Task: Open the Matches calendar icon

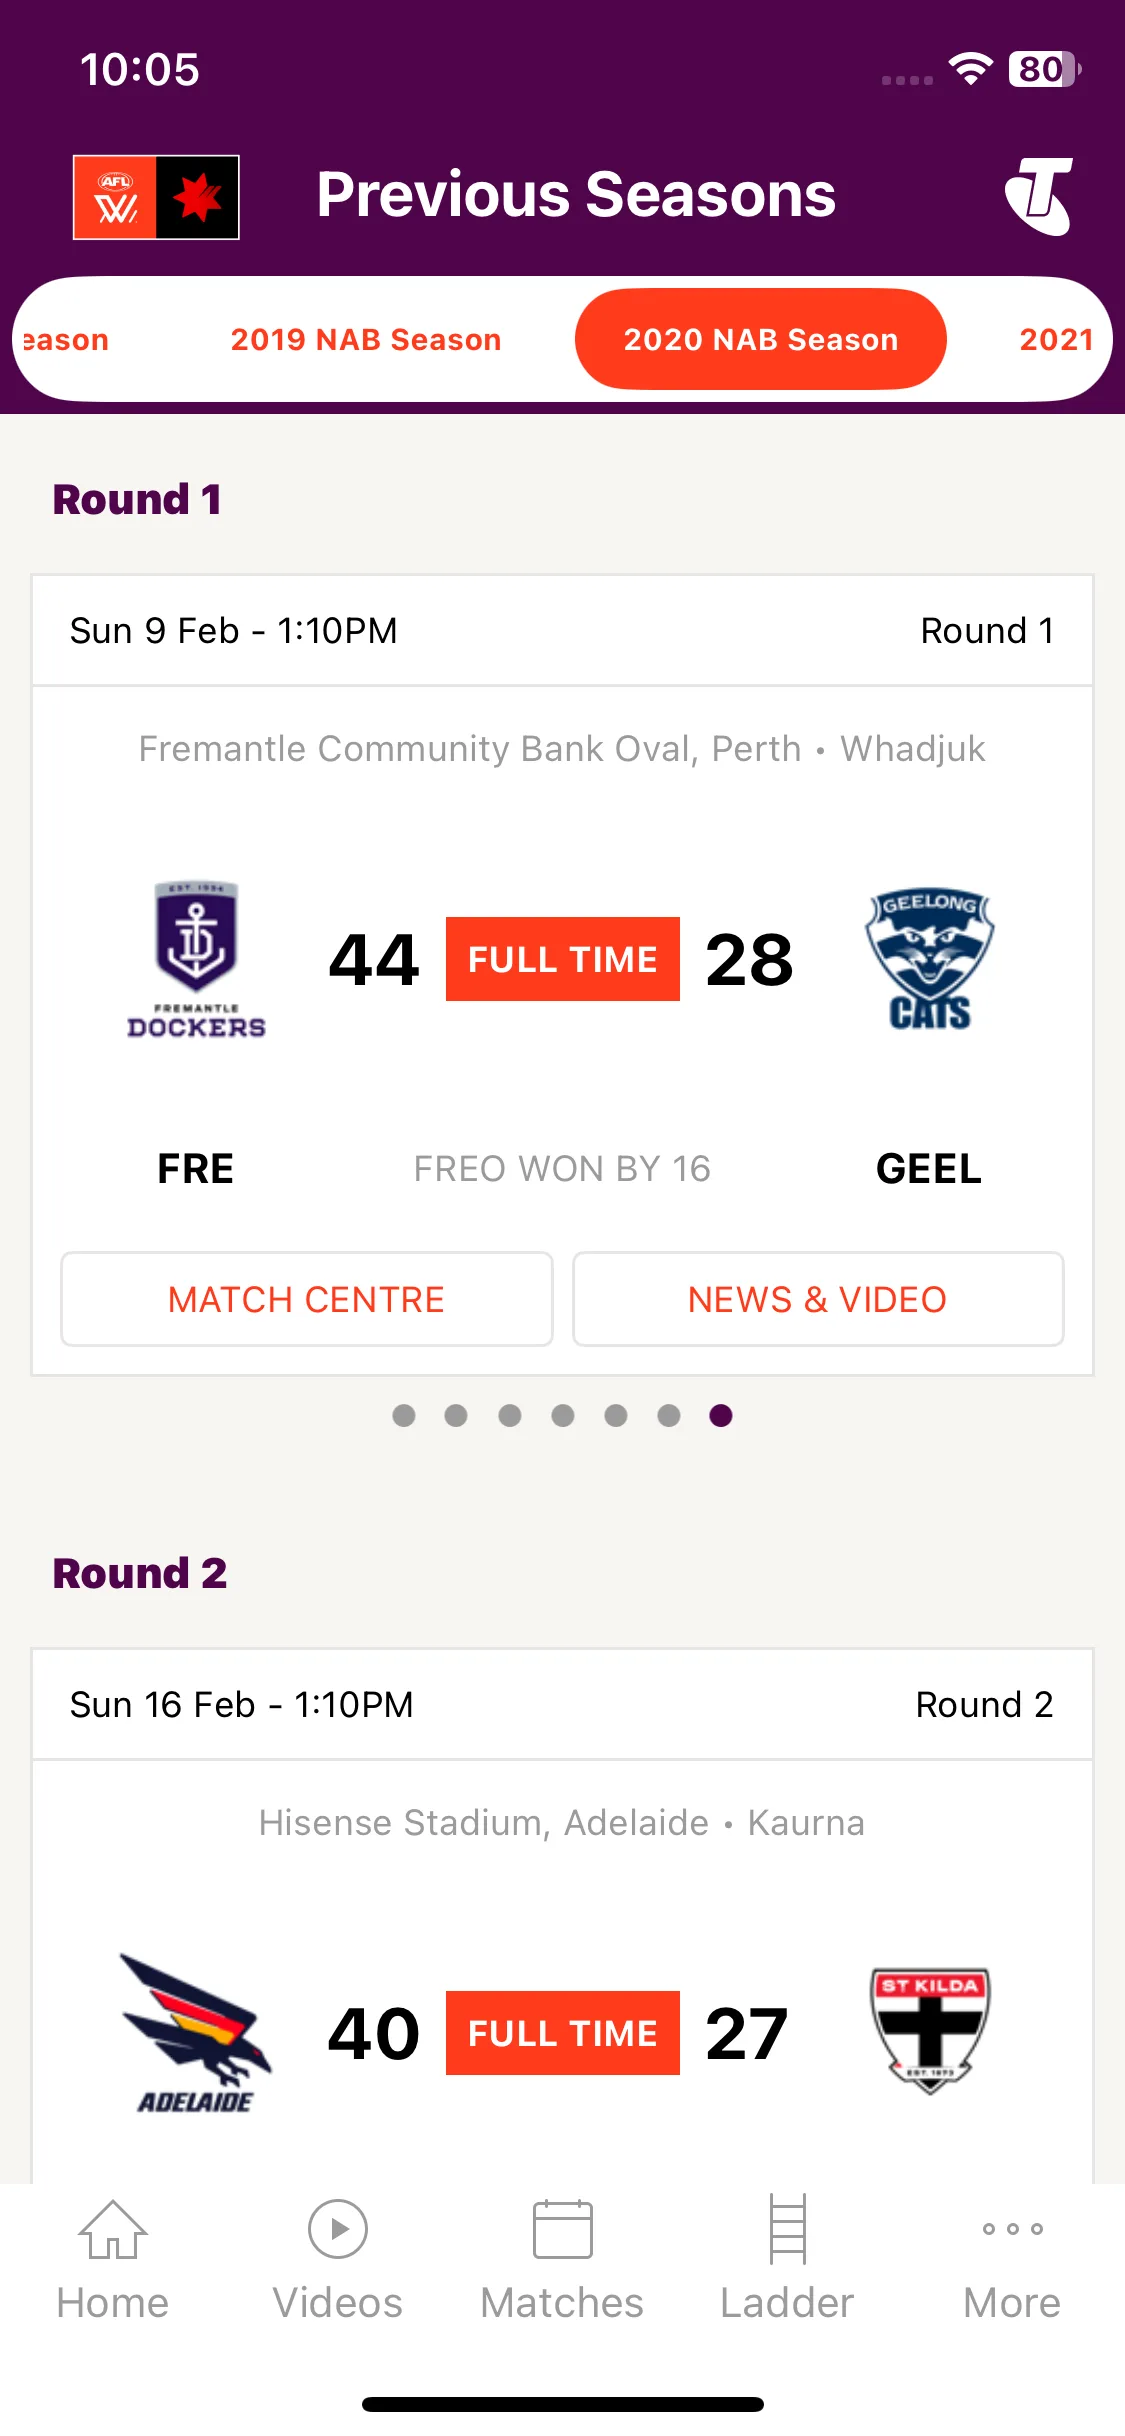Action: coord(562,2229)
